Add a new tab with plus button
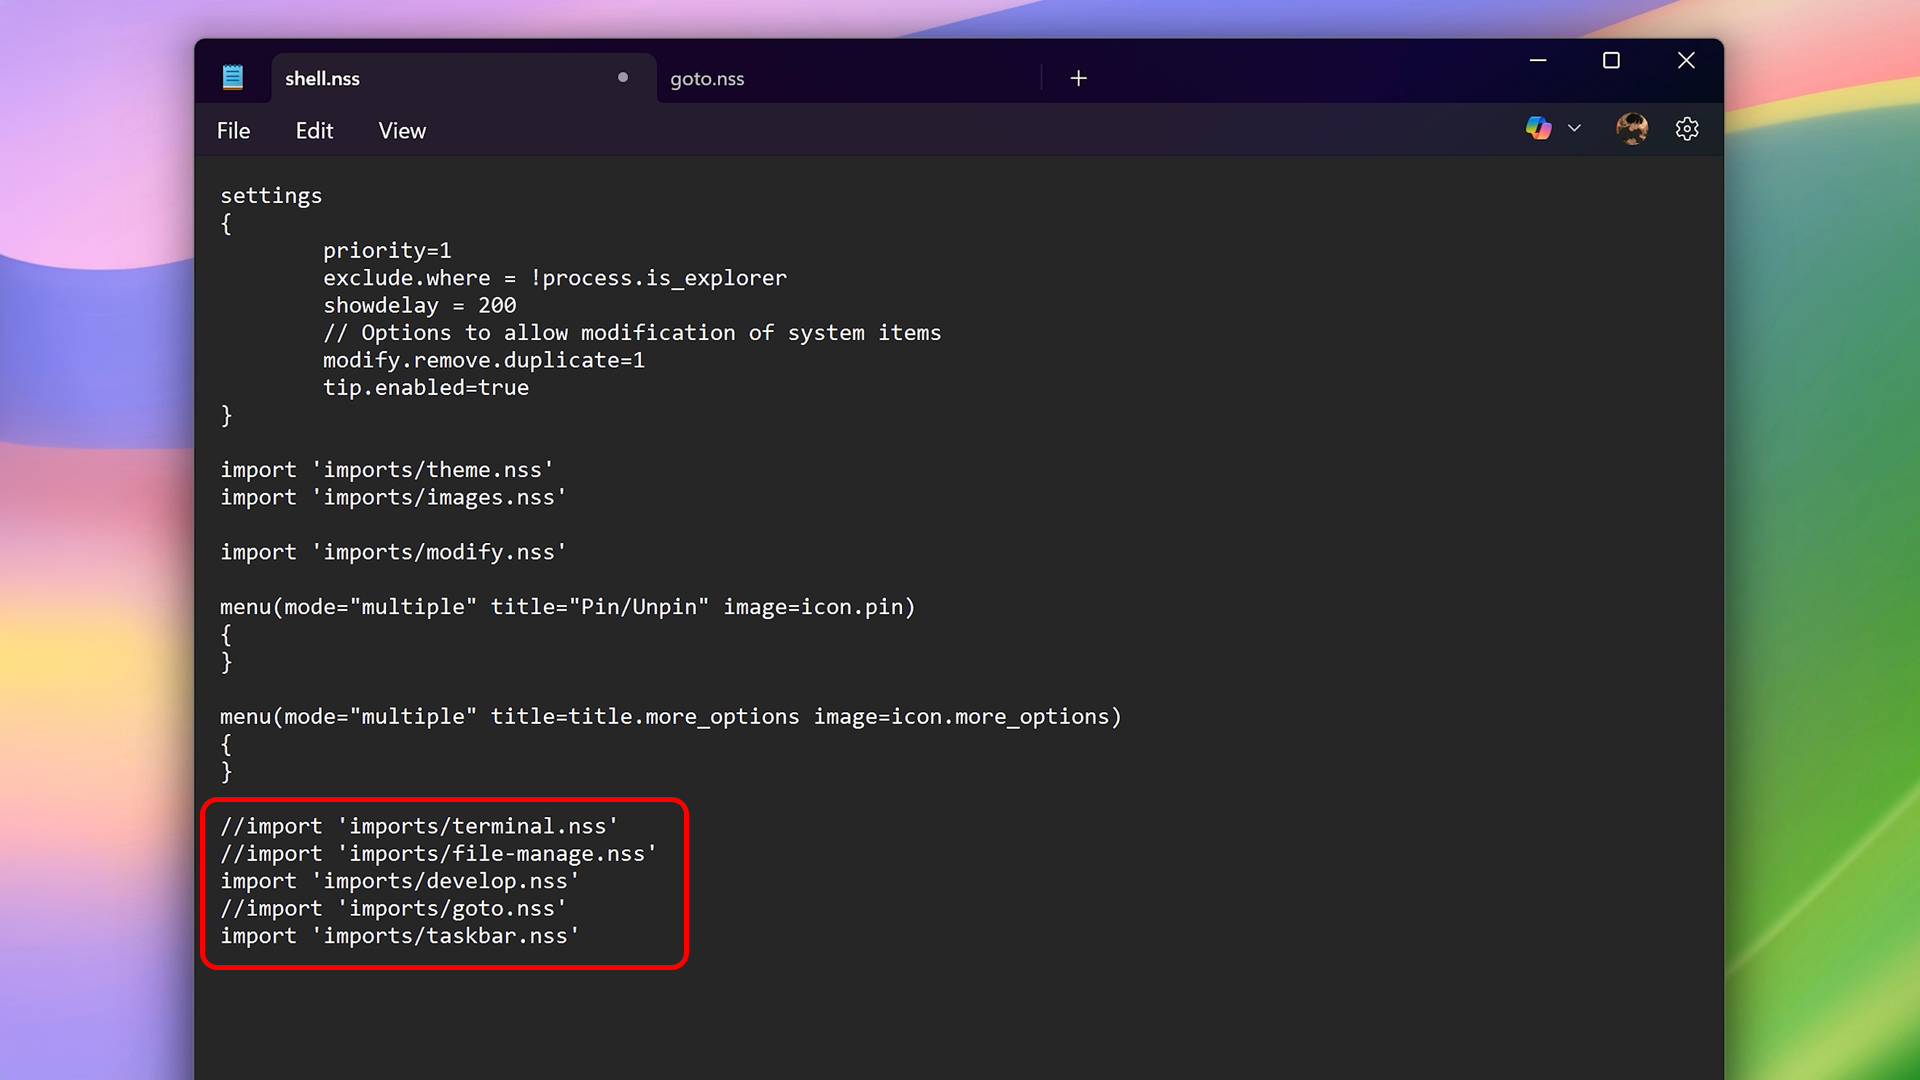The height and width of the screenshot is (1080, 1920). 1078,78
